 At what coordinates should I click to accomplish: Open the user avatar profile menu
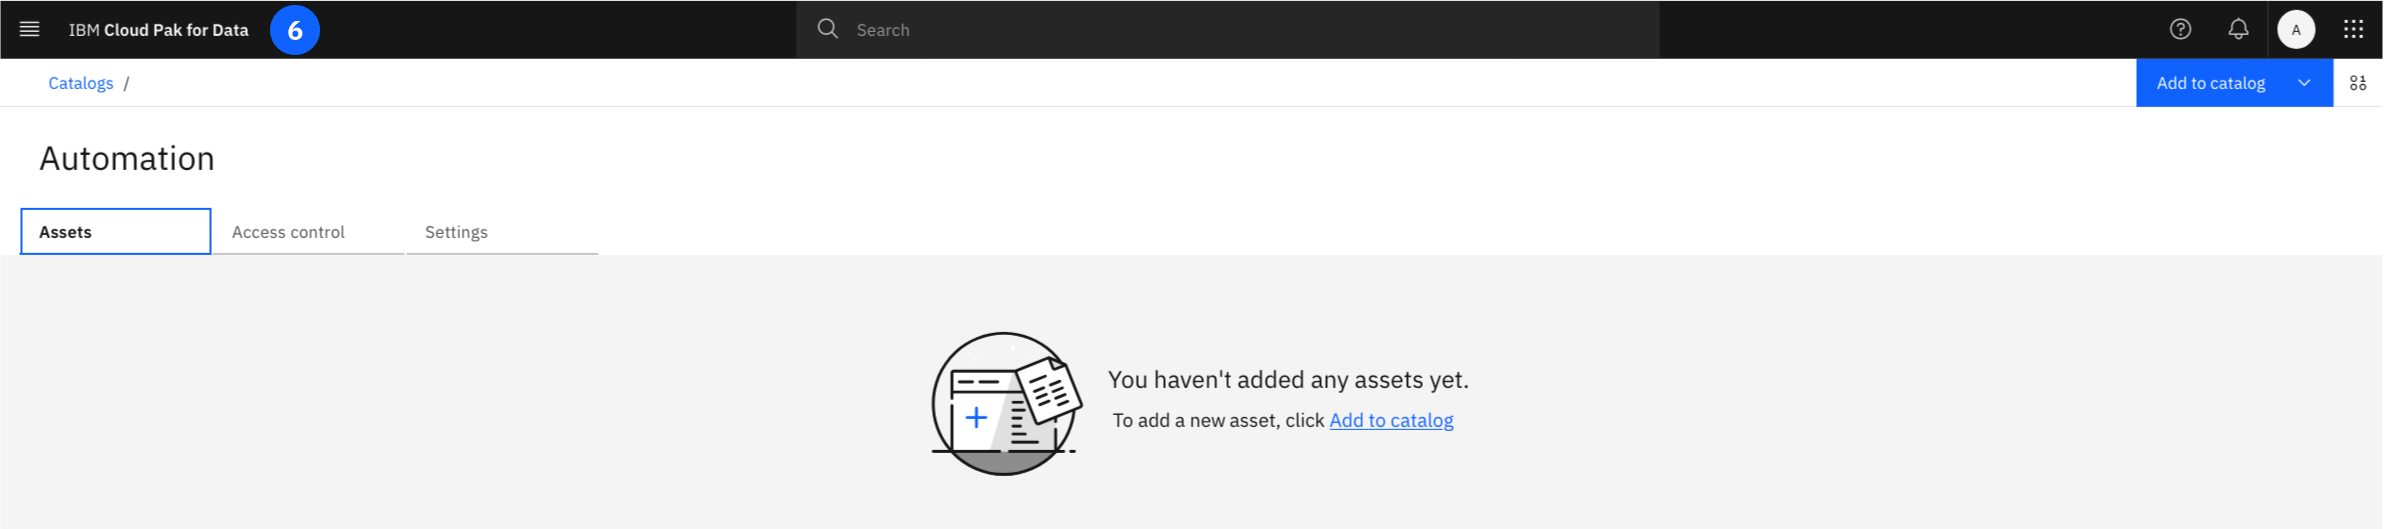2296,29
